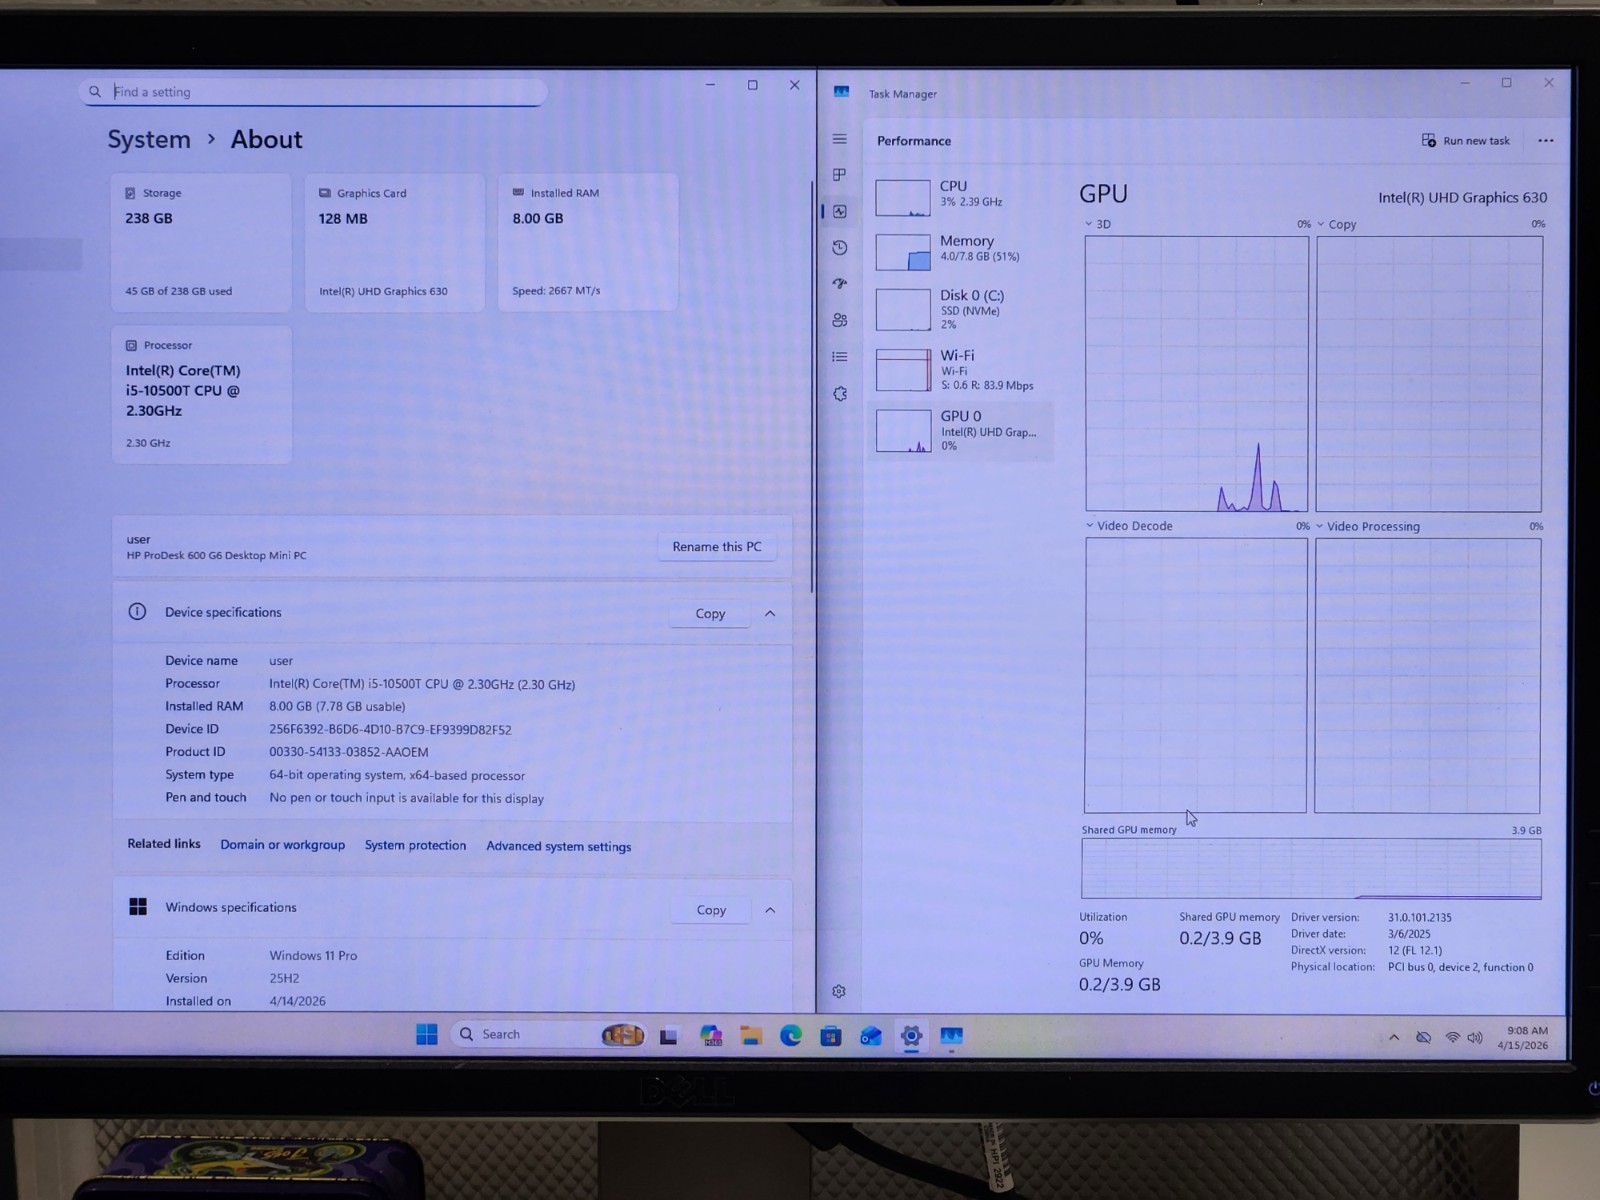Collapse Windows specifications section
This screenshot has height=1200, width=1600.
(x=770, y=910)
